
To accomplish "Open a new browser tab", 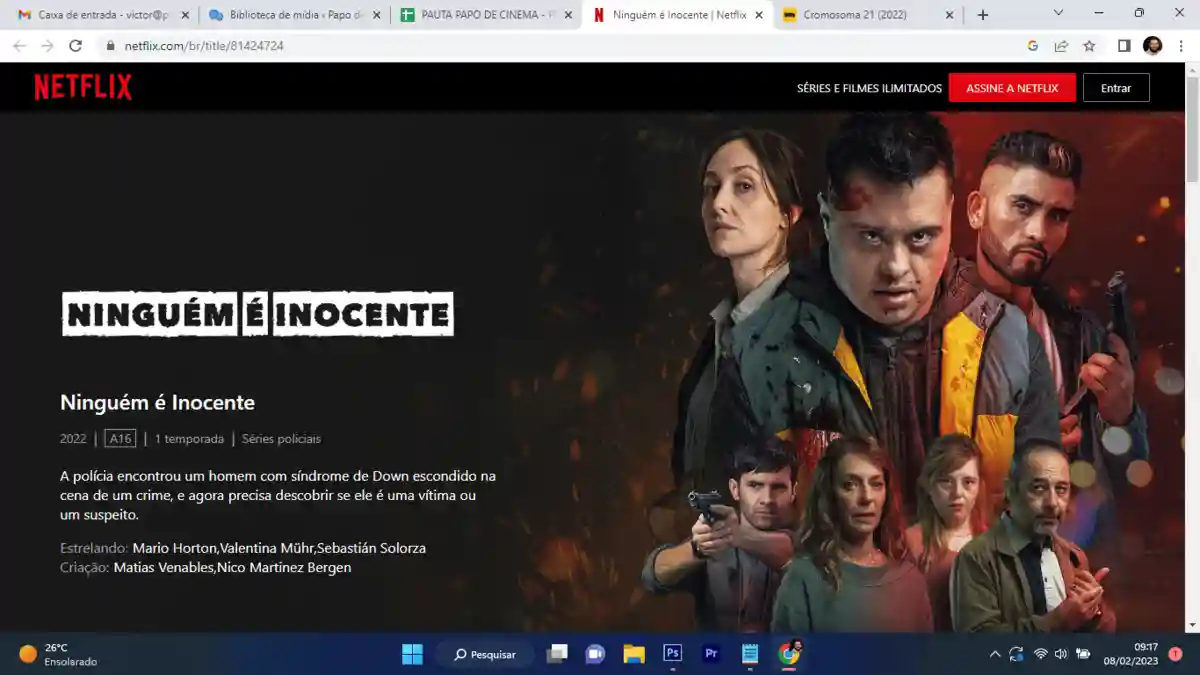I will click(x=983, y=15).
